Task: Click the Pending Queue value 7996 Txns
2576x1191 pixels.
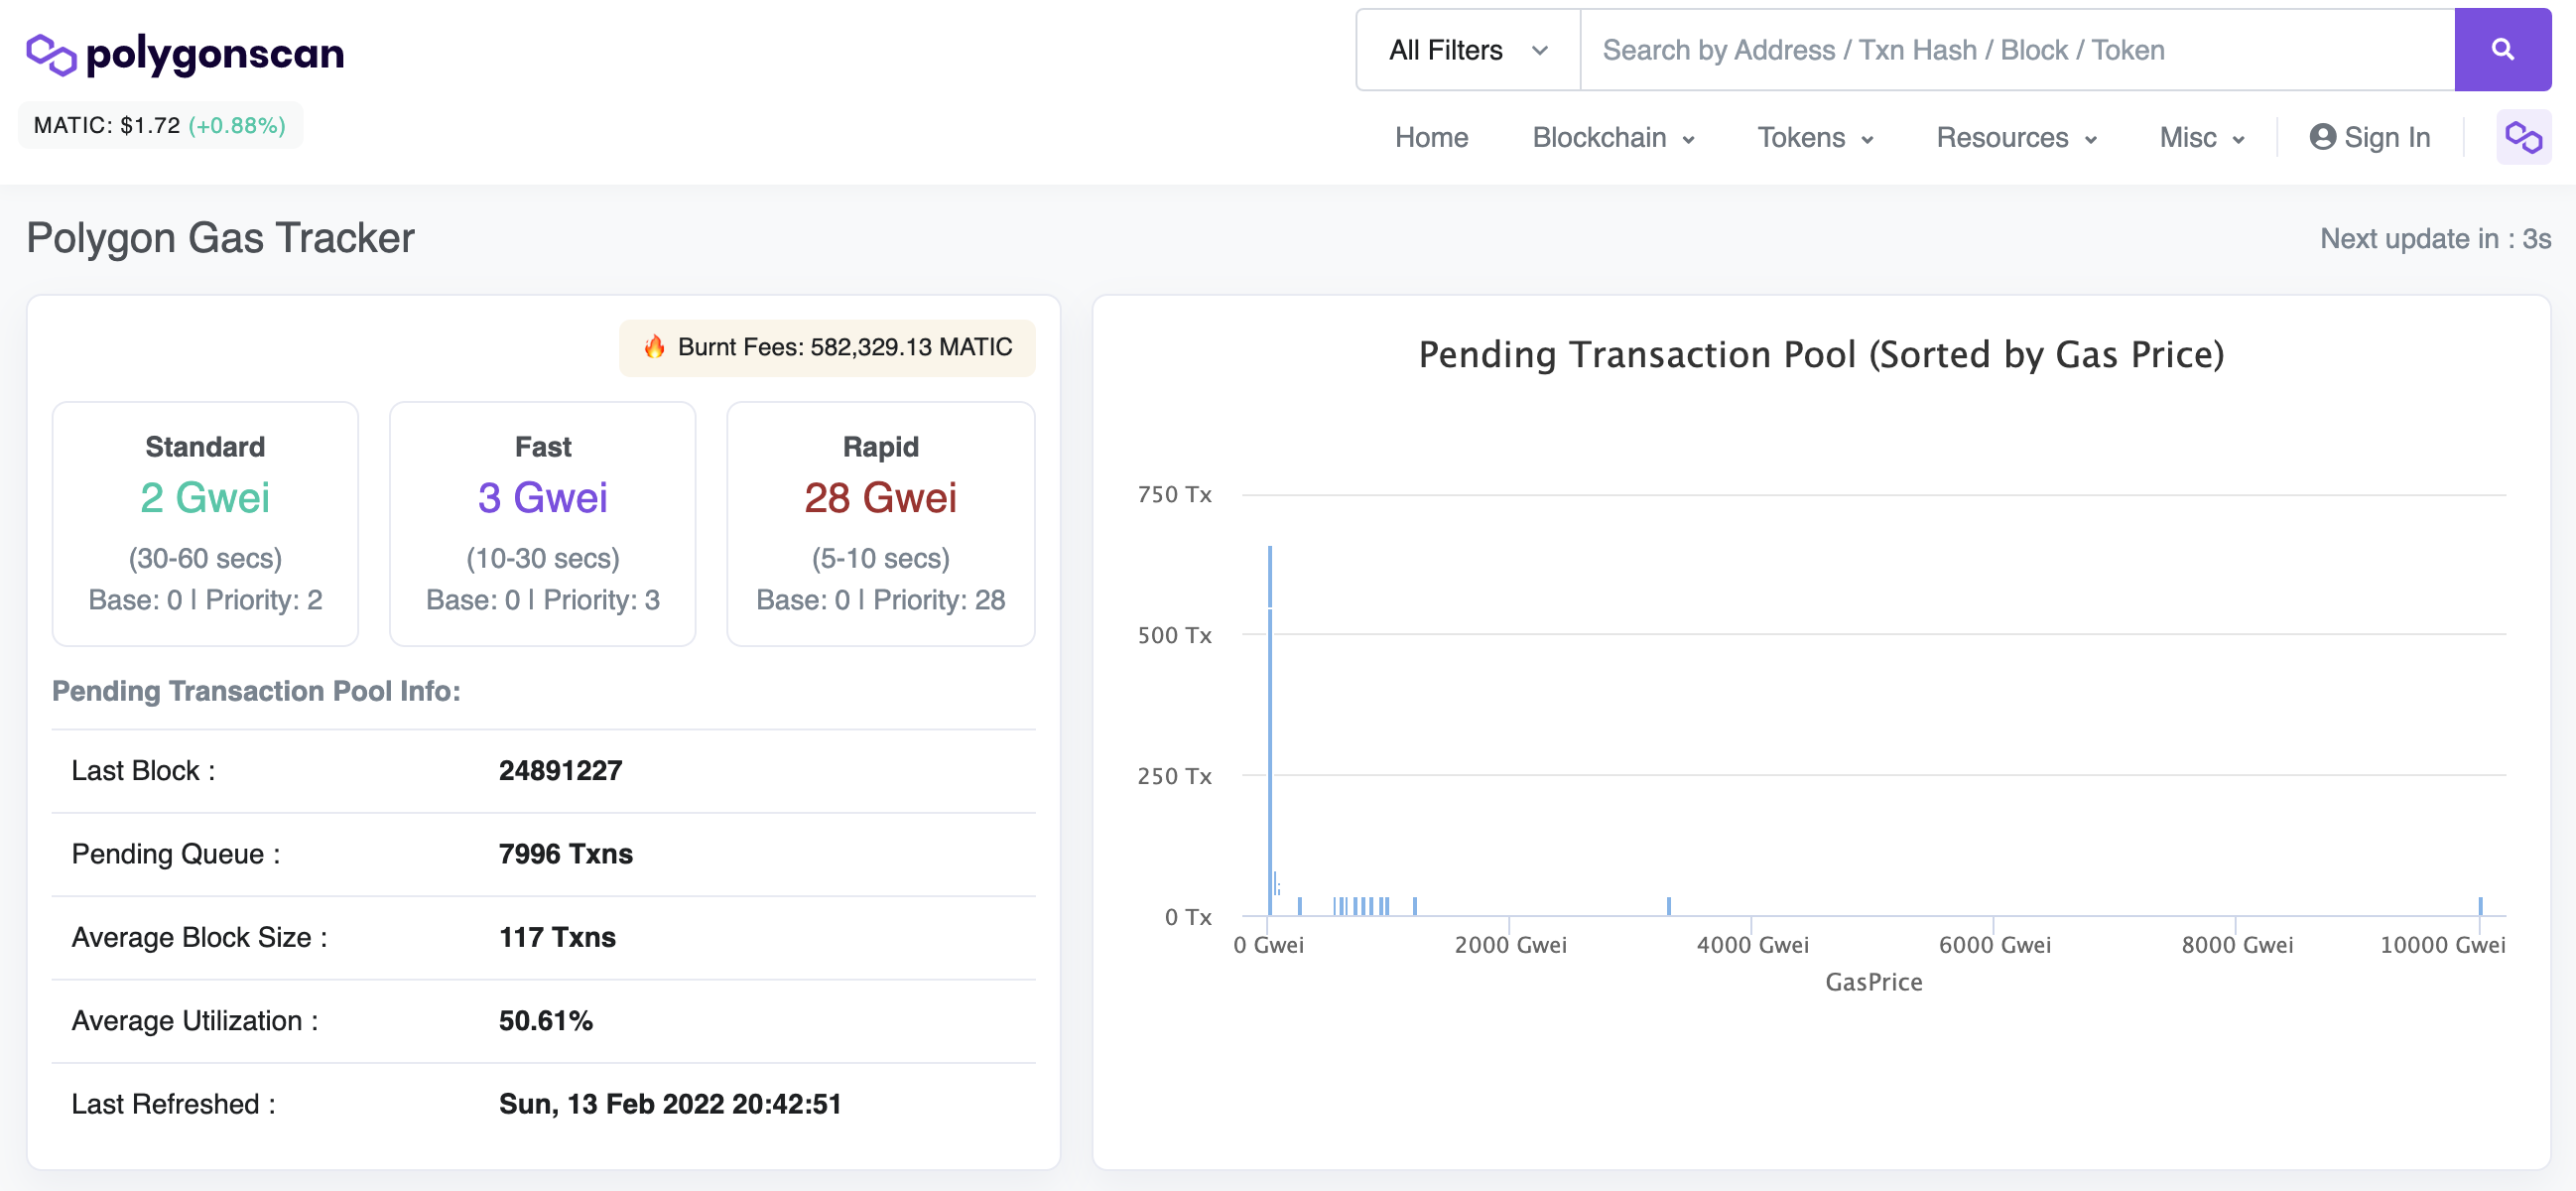Action: (565, 854)
